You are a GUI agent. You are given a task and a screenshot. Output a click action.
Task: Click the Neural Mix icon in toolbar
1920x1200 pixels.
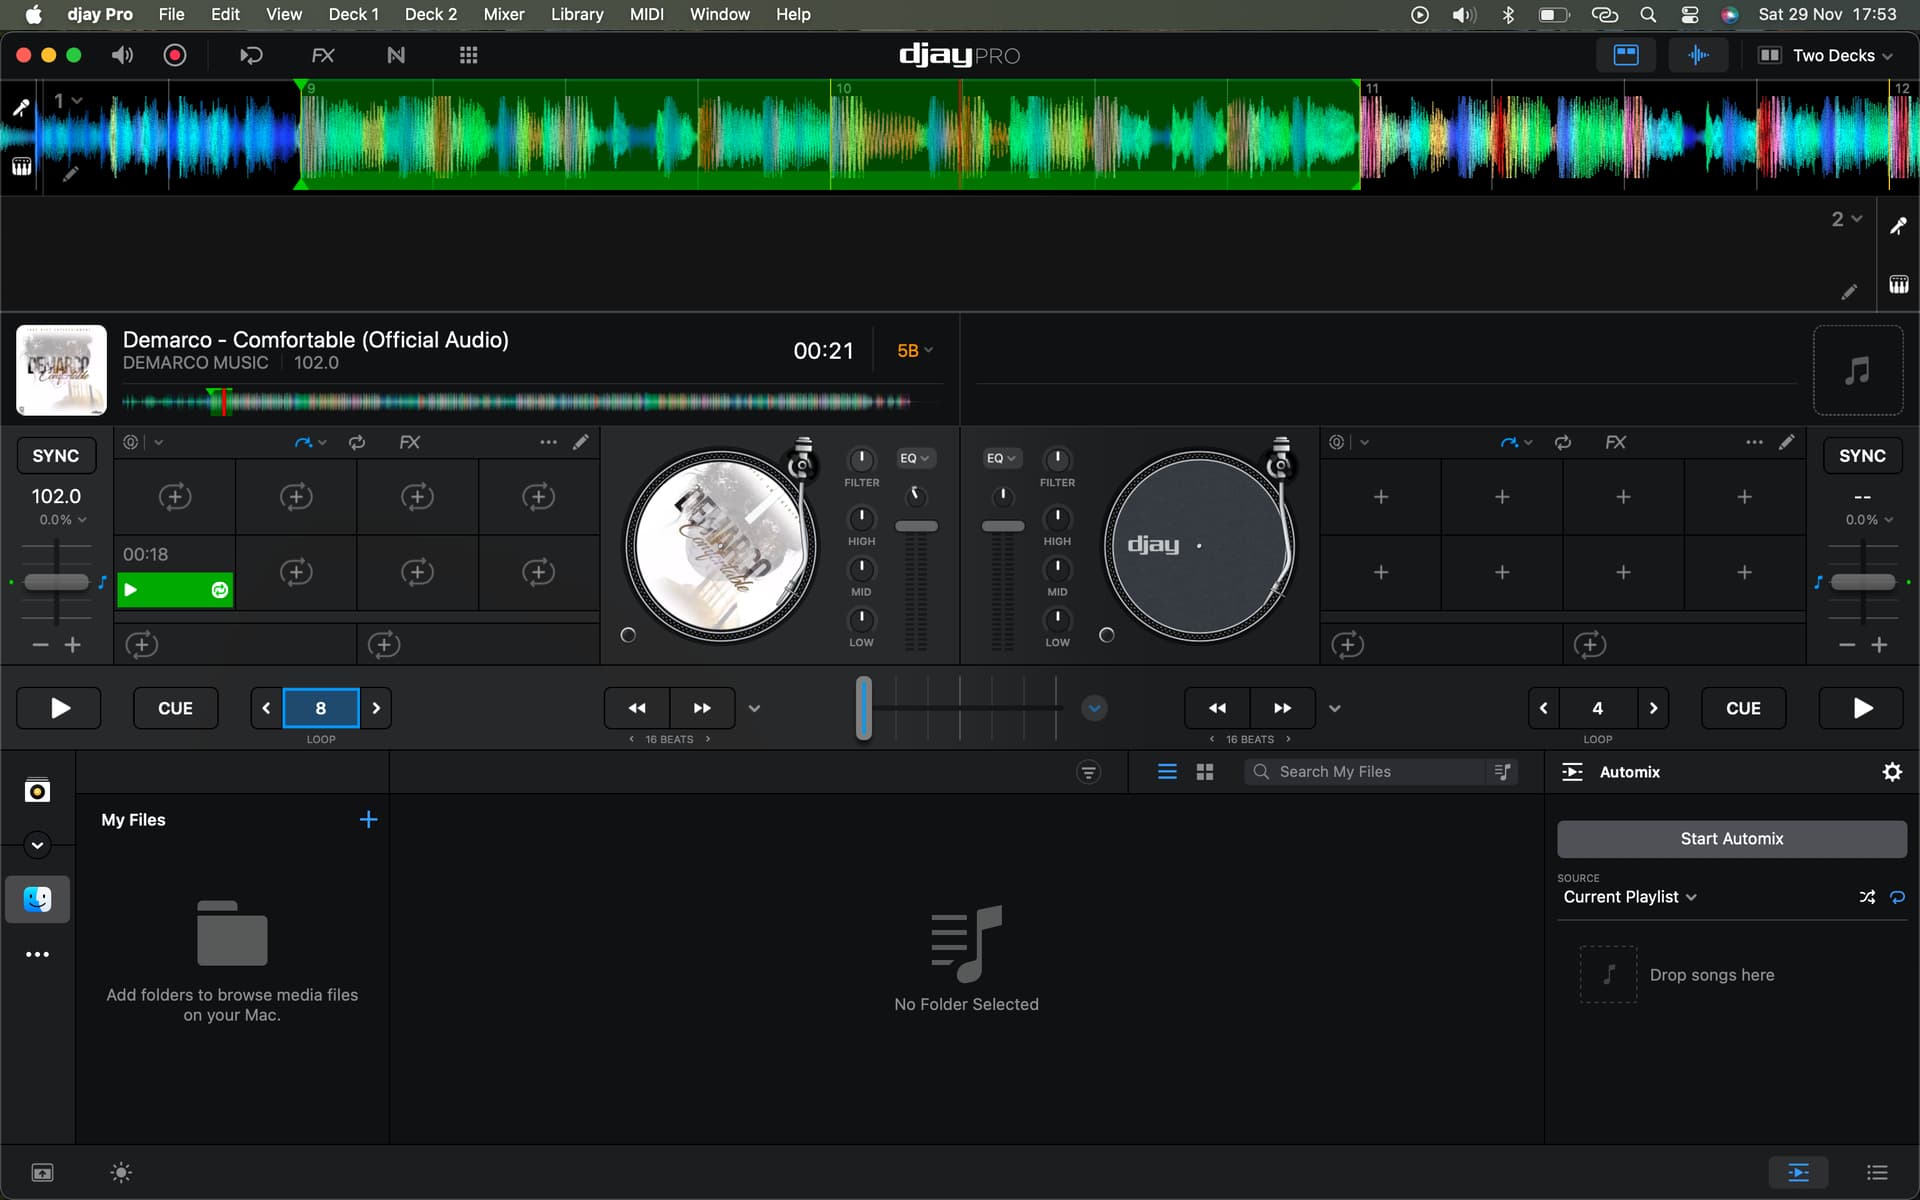396,55
